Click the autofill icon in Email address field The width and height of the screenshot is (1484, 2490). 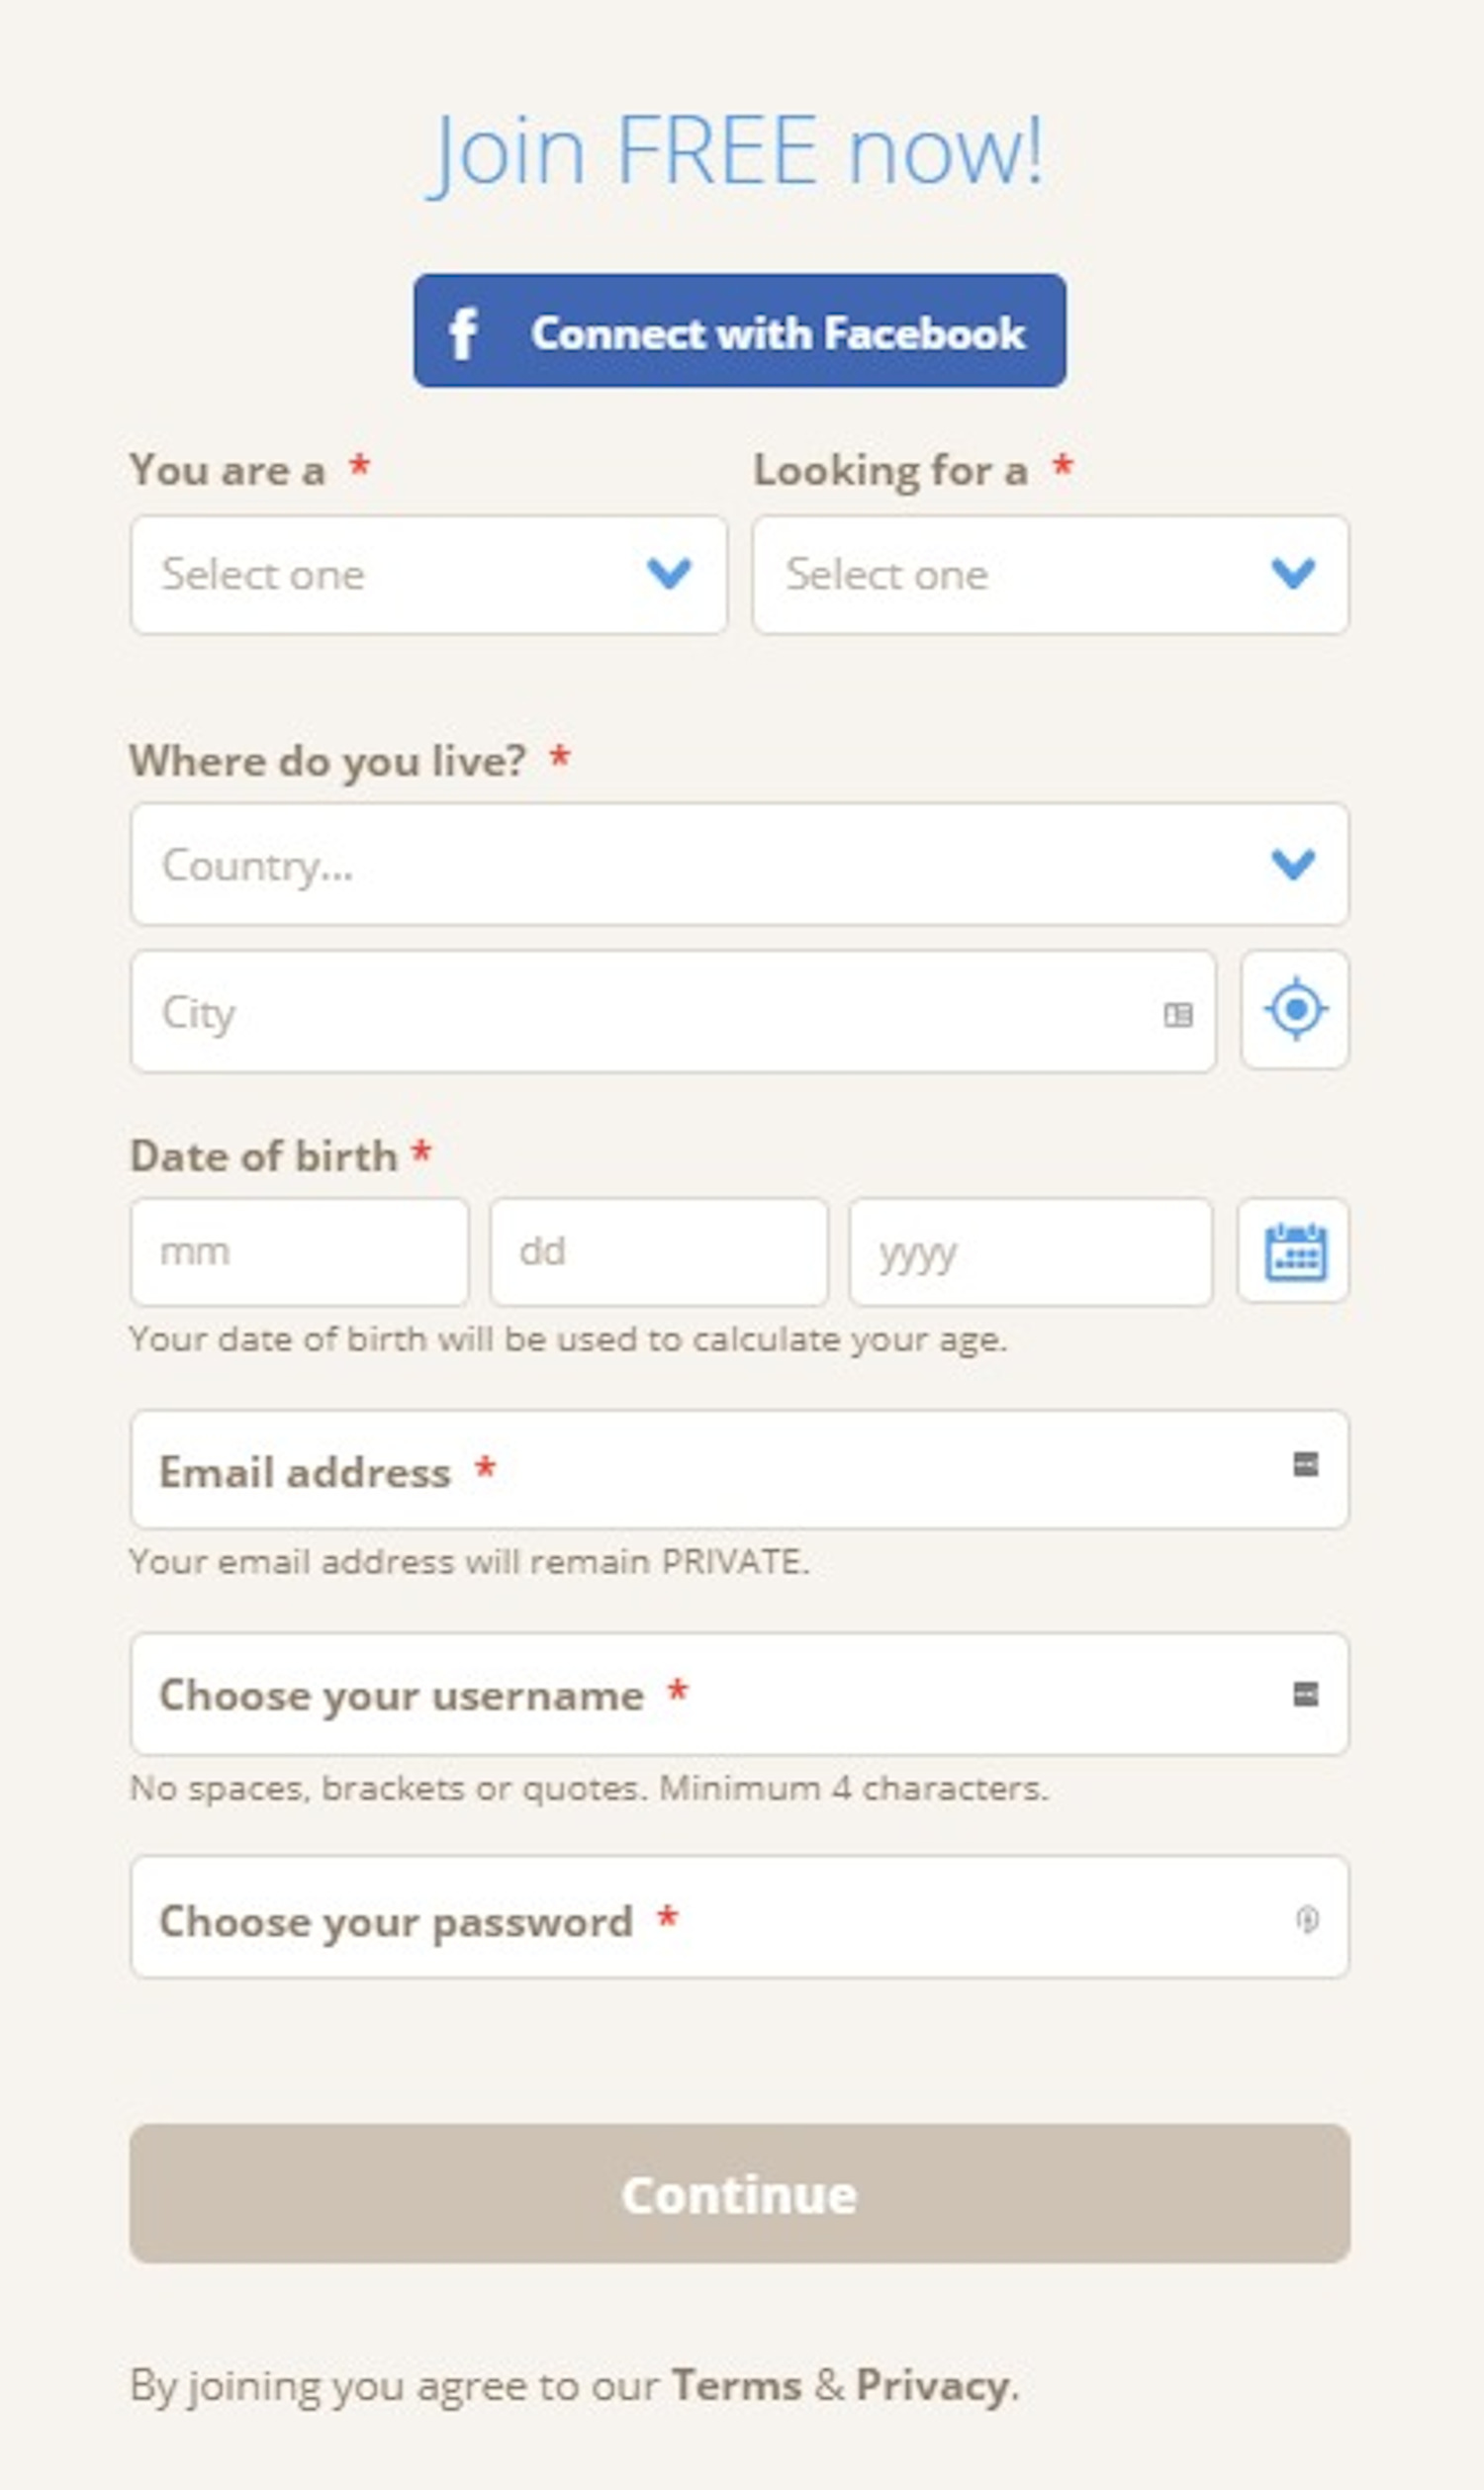(1305, 1464)
